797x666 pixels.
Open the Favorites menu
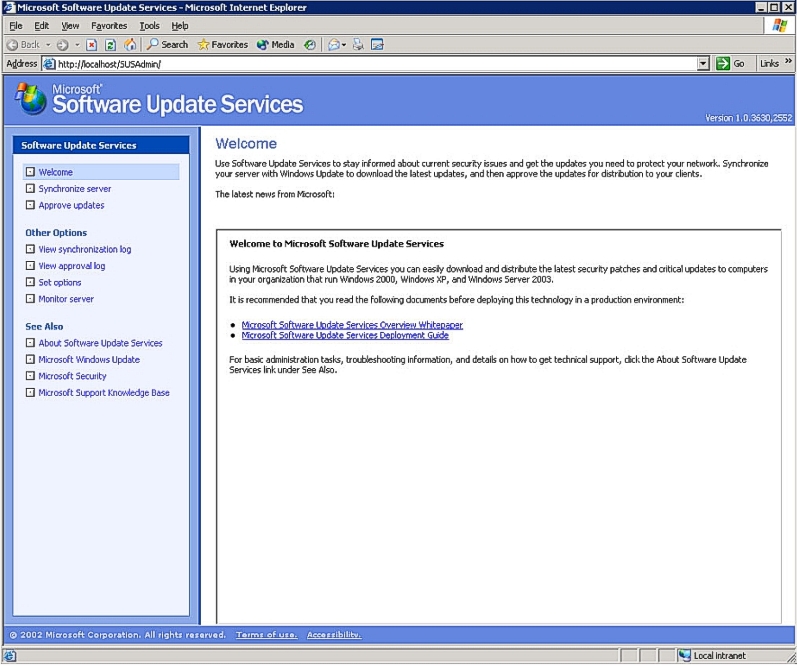[x=109, y=25]
